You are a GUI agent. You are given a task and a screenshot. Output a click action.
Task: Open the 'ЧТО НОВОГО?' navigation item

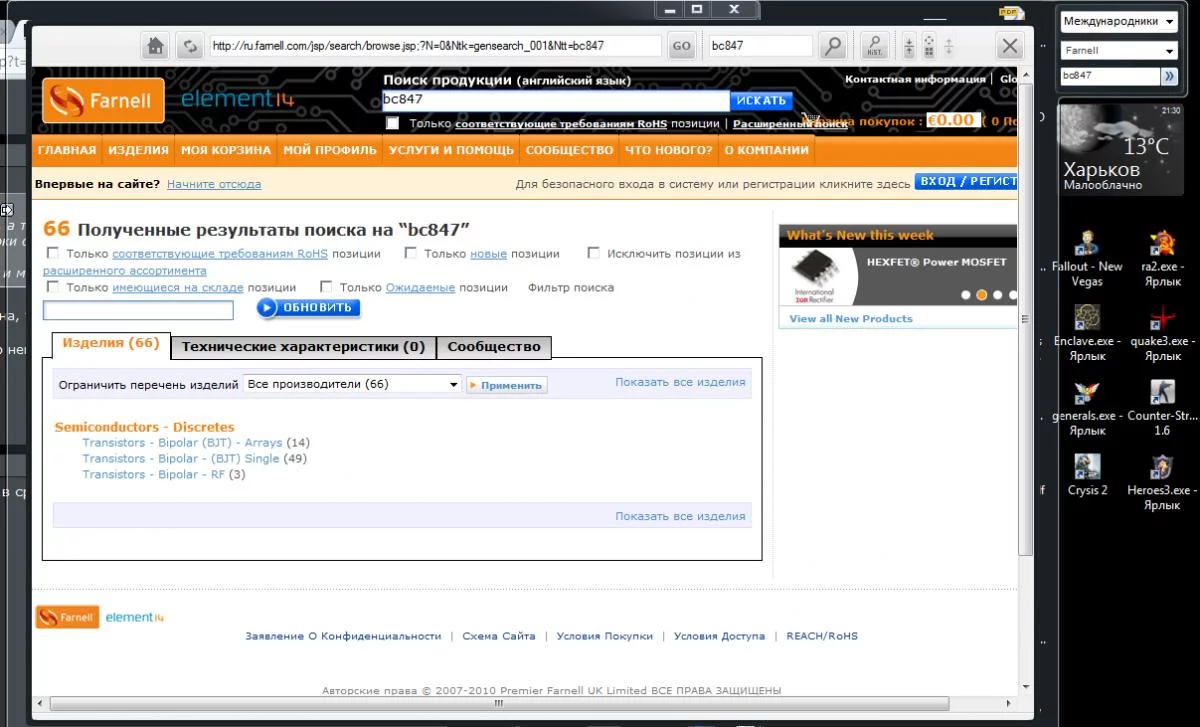(669, 150)
